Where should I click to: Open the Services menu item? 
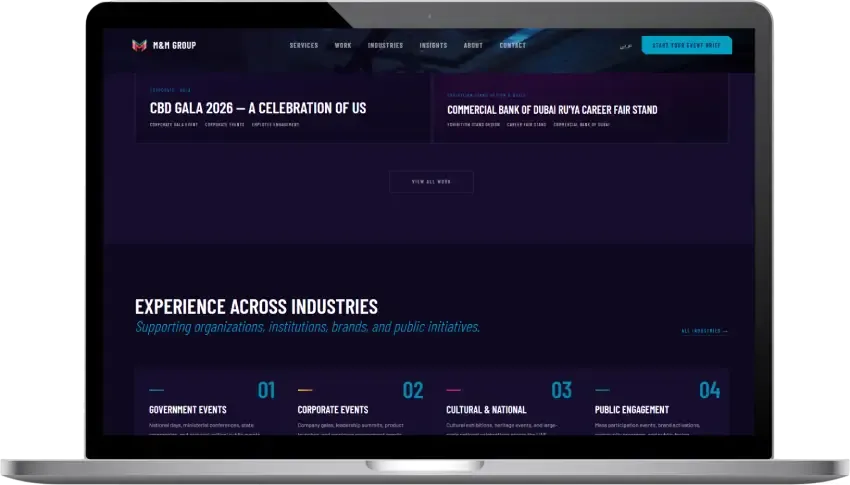[304, 46]
